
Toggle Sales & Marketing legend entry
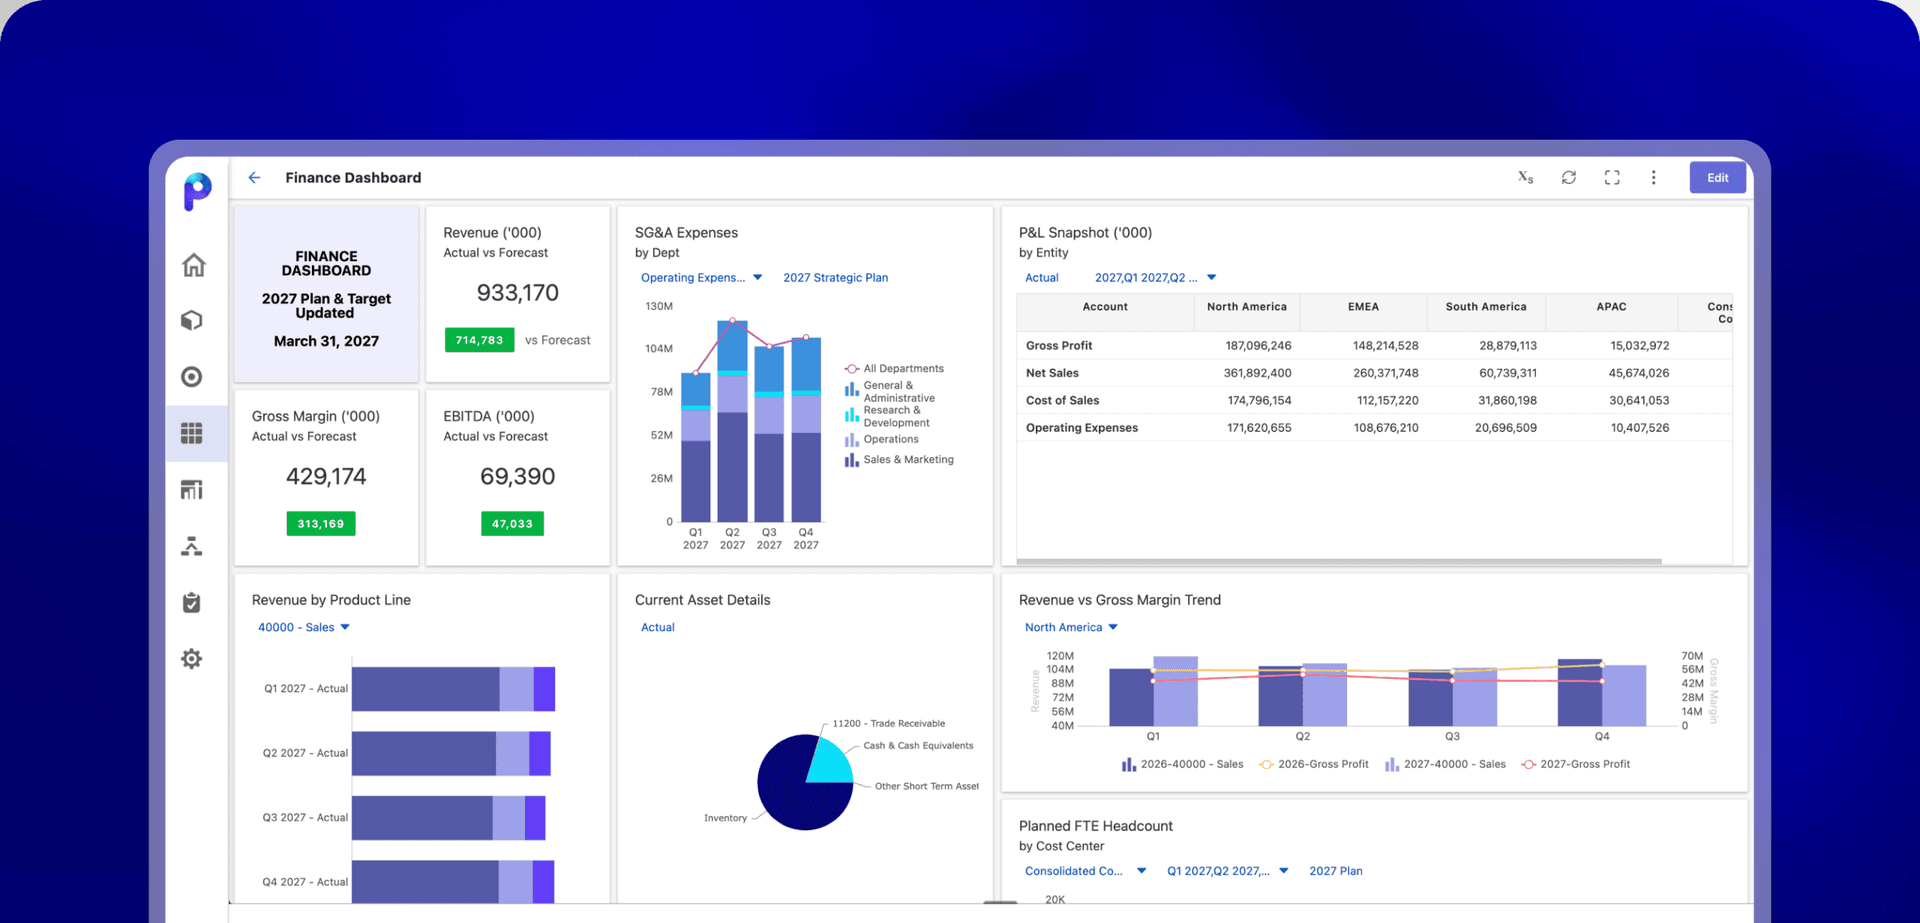[899, 460]
